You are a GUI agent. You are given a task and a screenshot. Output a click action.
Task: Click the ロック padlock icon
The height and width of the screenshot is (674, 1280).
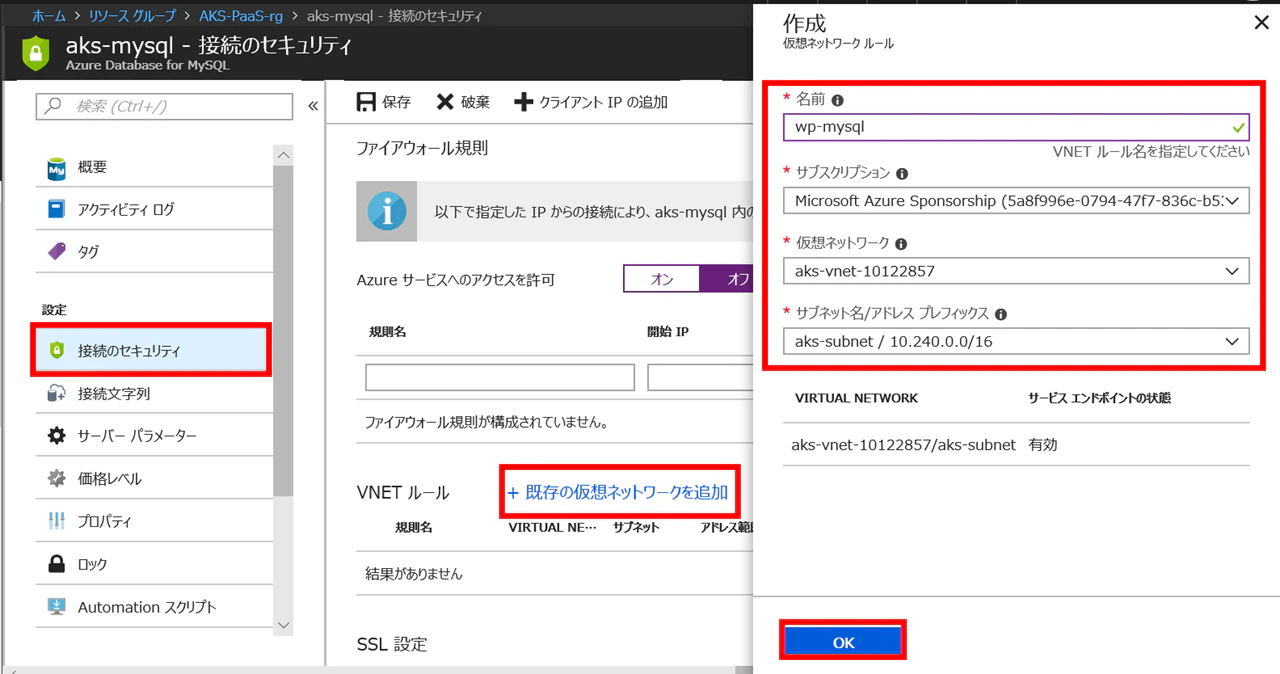[57, 564]
